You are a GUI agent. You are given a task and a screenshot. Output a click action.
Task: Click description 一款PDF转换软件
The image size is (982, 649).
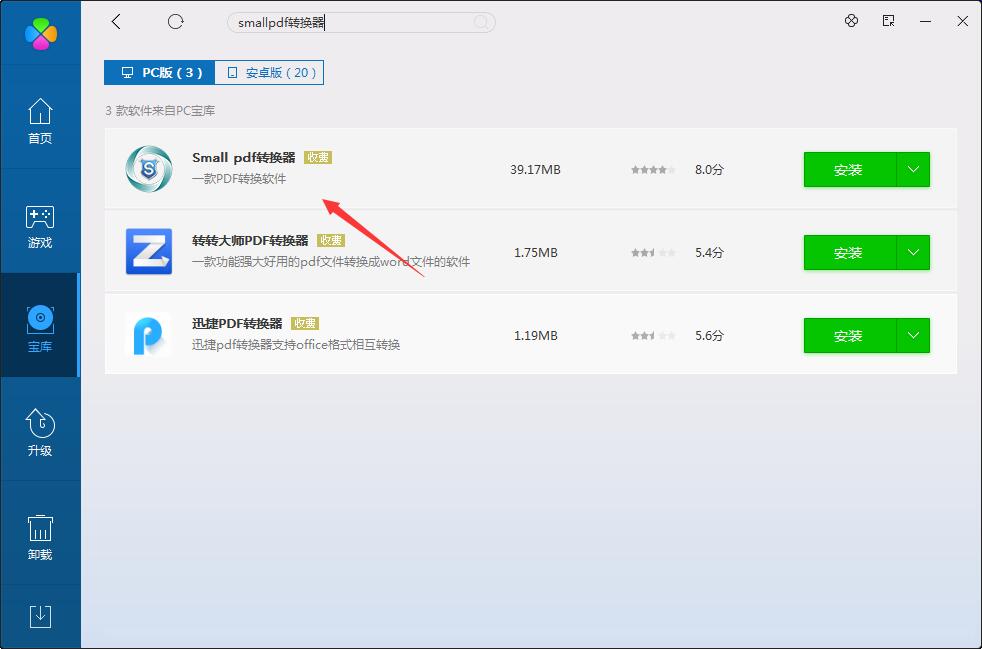click(239, 179)
